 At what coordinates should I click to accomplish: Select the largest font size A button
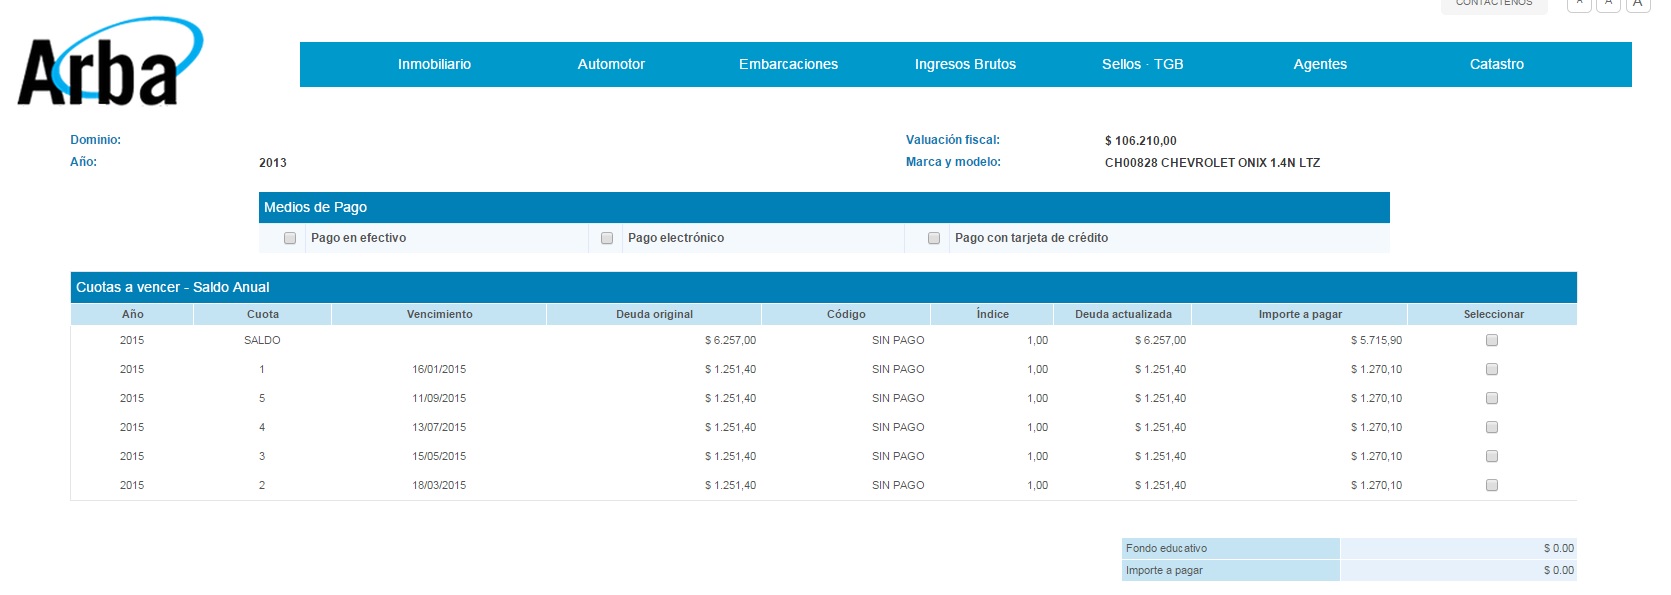click(x=1637, y=4)
